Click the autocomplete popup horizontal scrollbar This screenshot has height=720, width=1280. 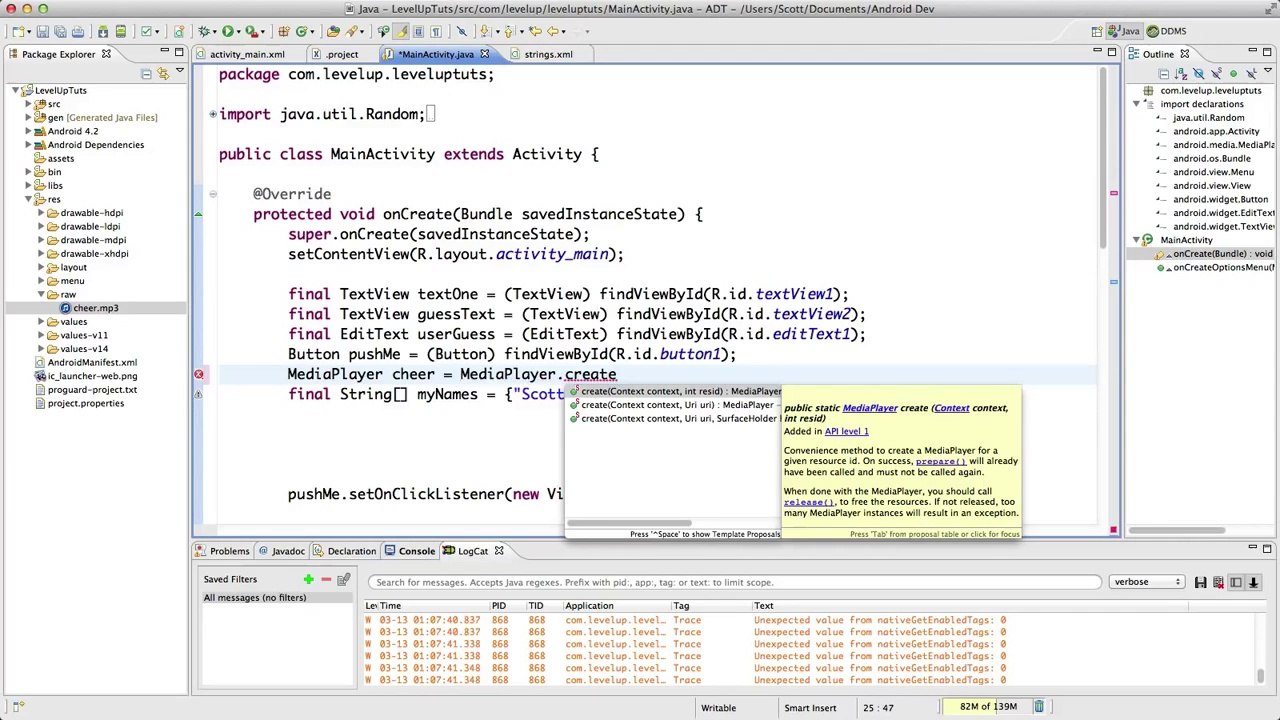(x=628, y=523)
